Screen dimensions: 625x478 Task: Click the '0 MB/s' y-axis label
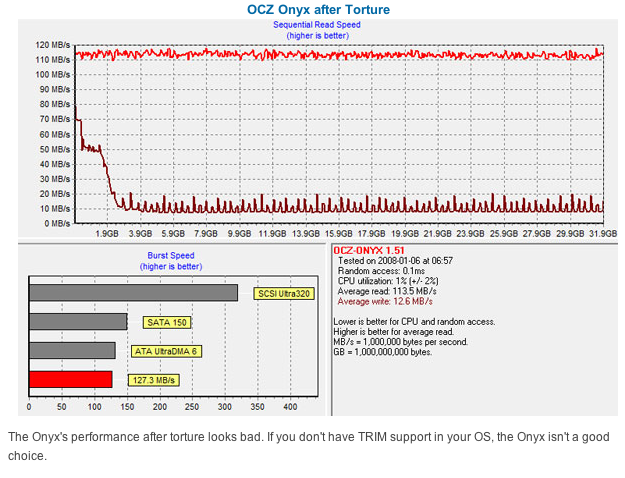57,223
